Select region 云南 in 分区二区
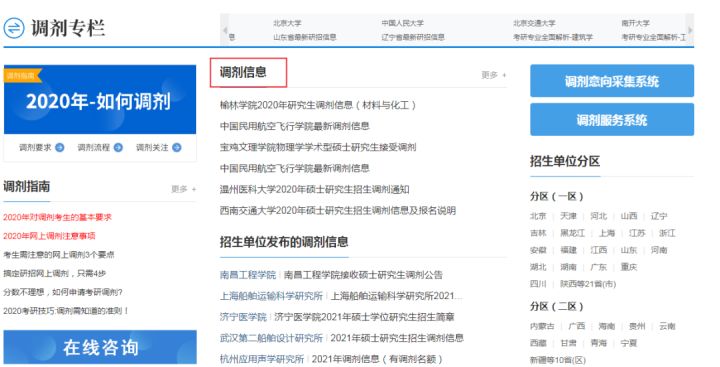Image resolution: width=720 pixels, height=367 pixels. click(667, 326)
